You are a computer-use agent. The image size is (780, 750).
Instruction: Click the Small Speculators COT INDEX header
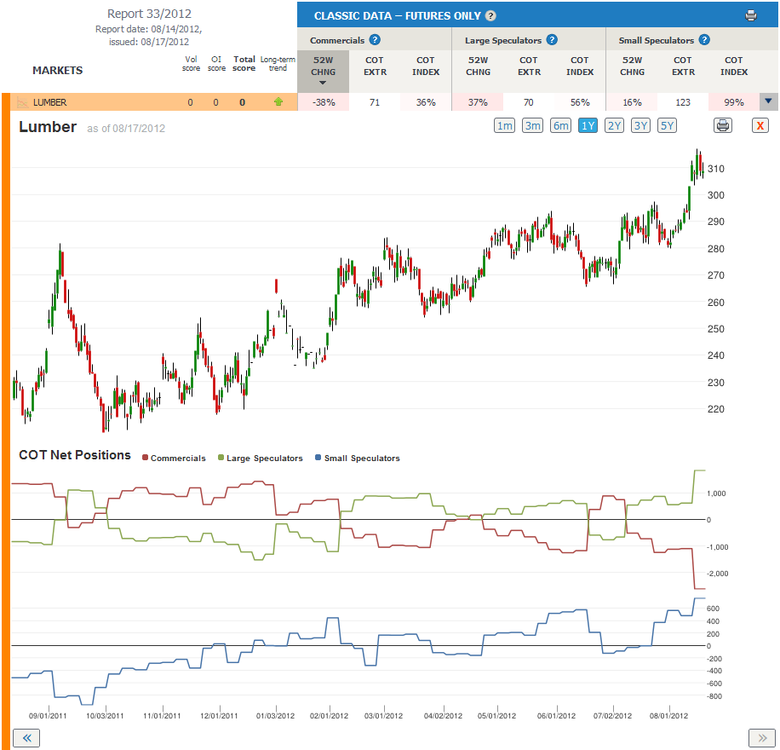point(734,66)
